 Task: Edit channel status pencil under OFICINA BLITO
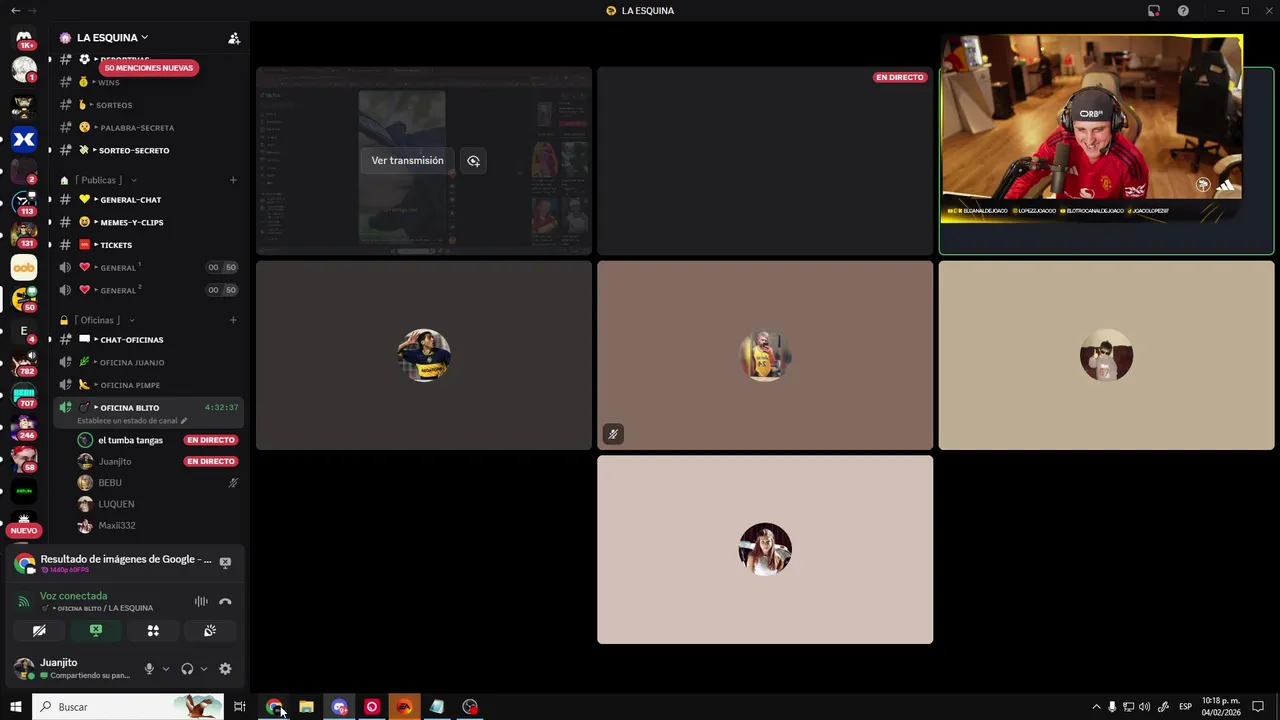click(x=183, y=421)
